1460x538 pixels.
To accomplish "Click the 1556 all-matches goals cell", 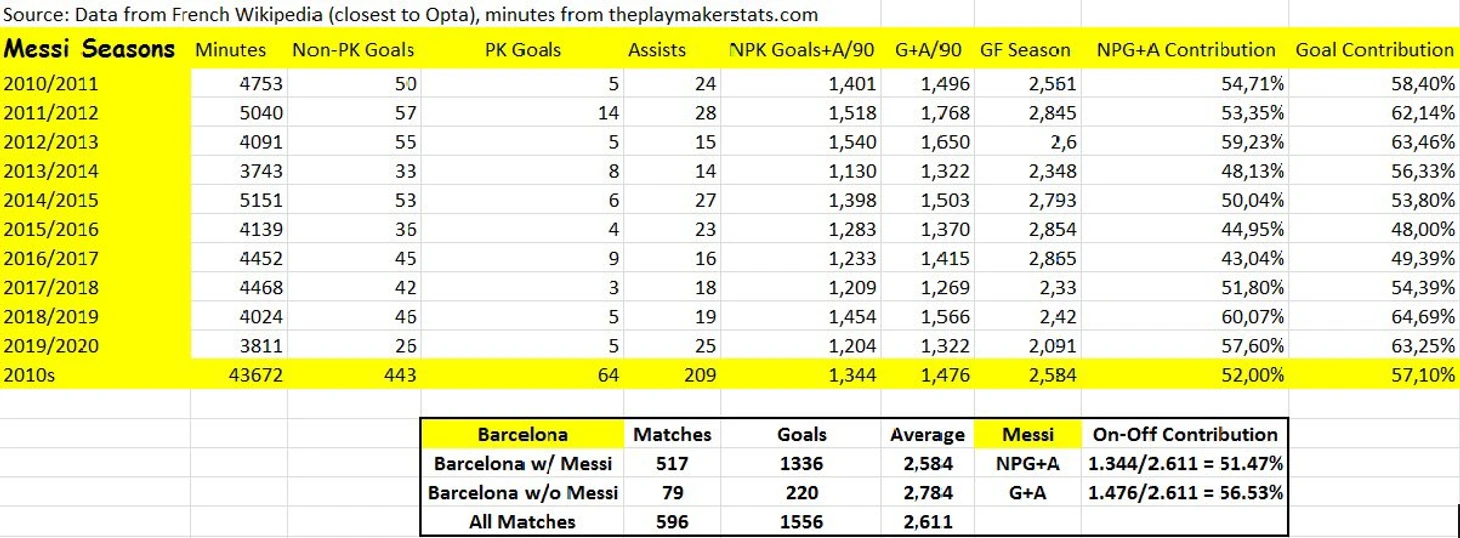I will pos(802,521).
